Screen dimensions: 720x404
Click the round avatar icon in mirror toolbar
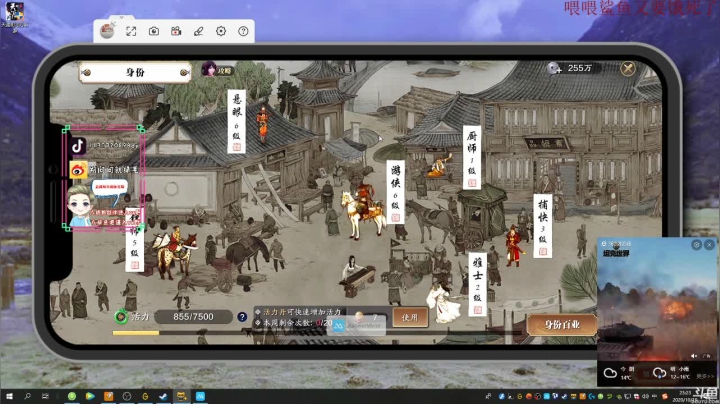point(107,31)
